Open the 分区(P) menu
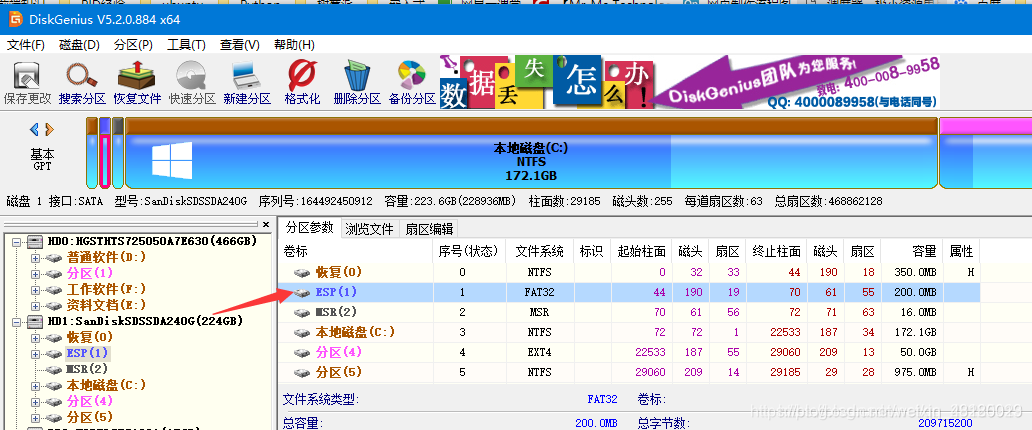This screenshot has height=430, width=1032. [x=134, y=45]
